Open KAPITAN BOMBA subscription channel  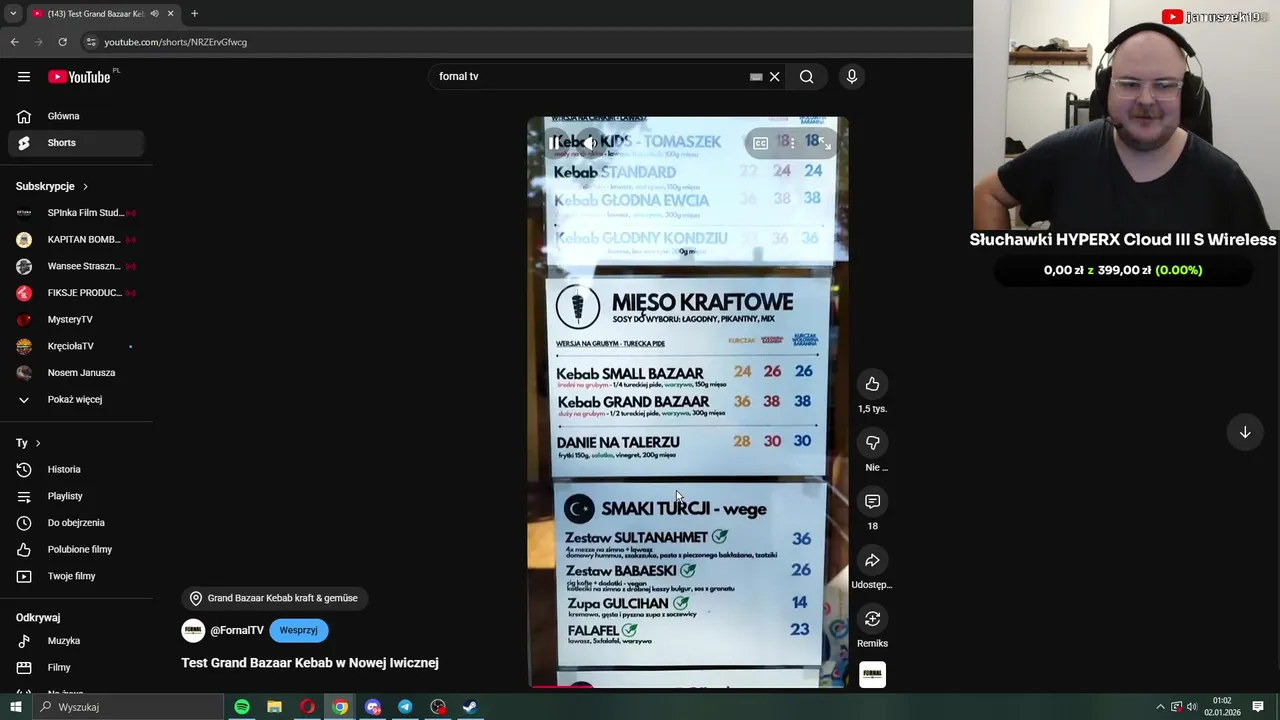tap(76, 240)
